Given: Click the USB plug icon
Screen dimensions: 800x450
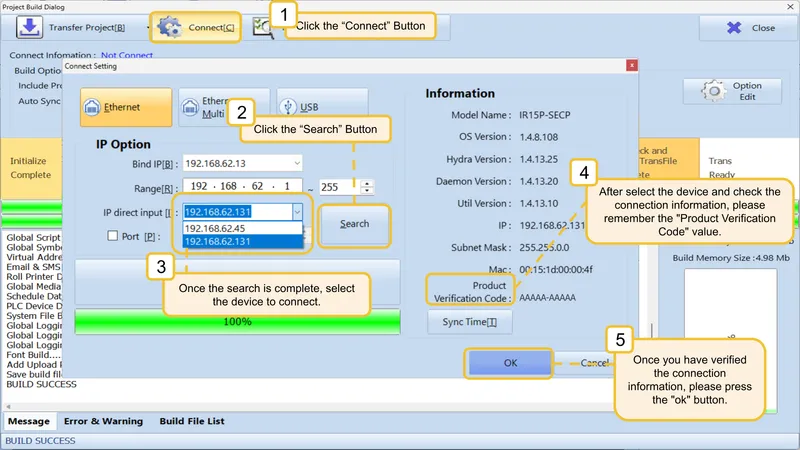Looking at the screenshot, I should [x=288, y=107].
